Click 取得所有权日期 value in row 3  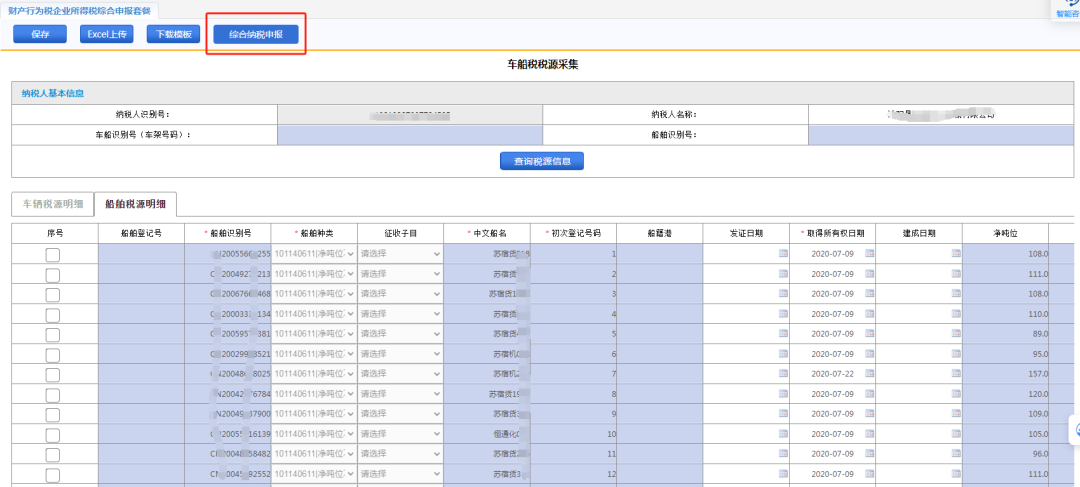(832, 294)
